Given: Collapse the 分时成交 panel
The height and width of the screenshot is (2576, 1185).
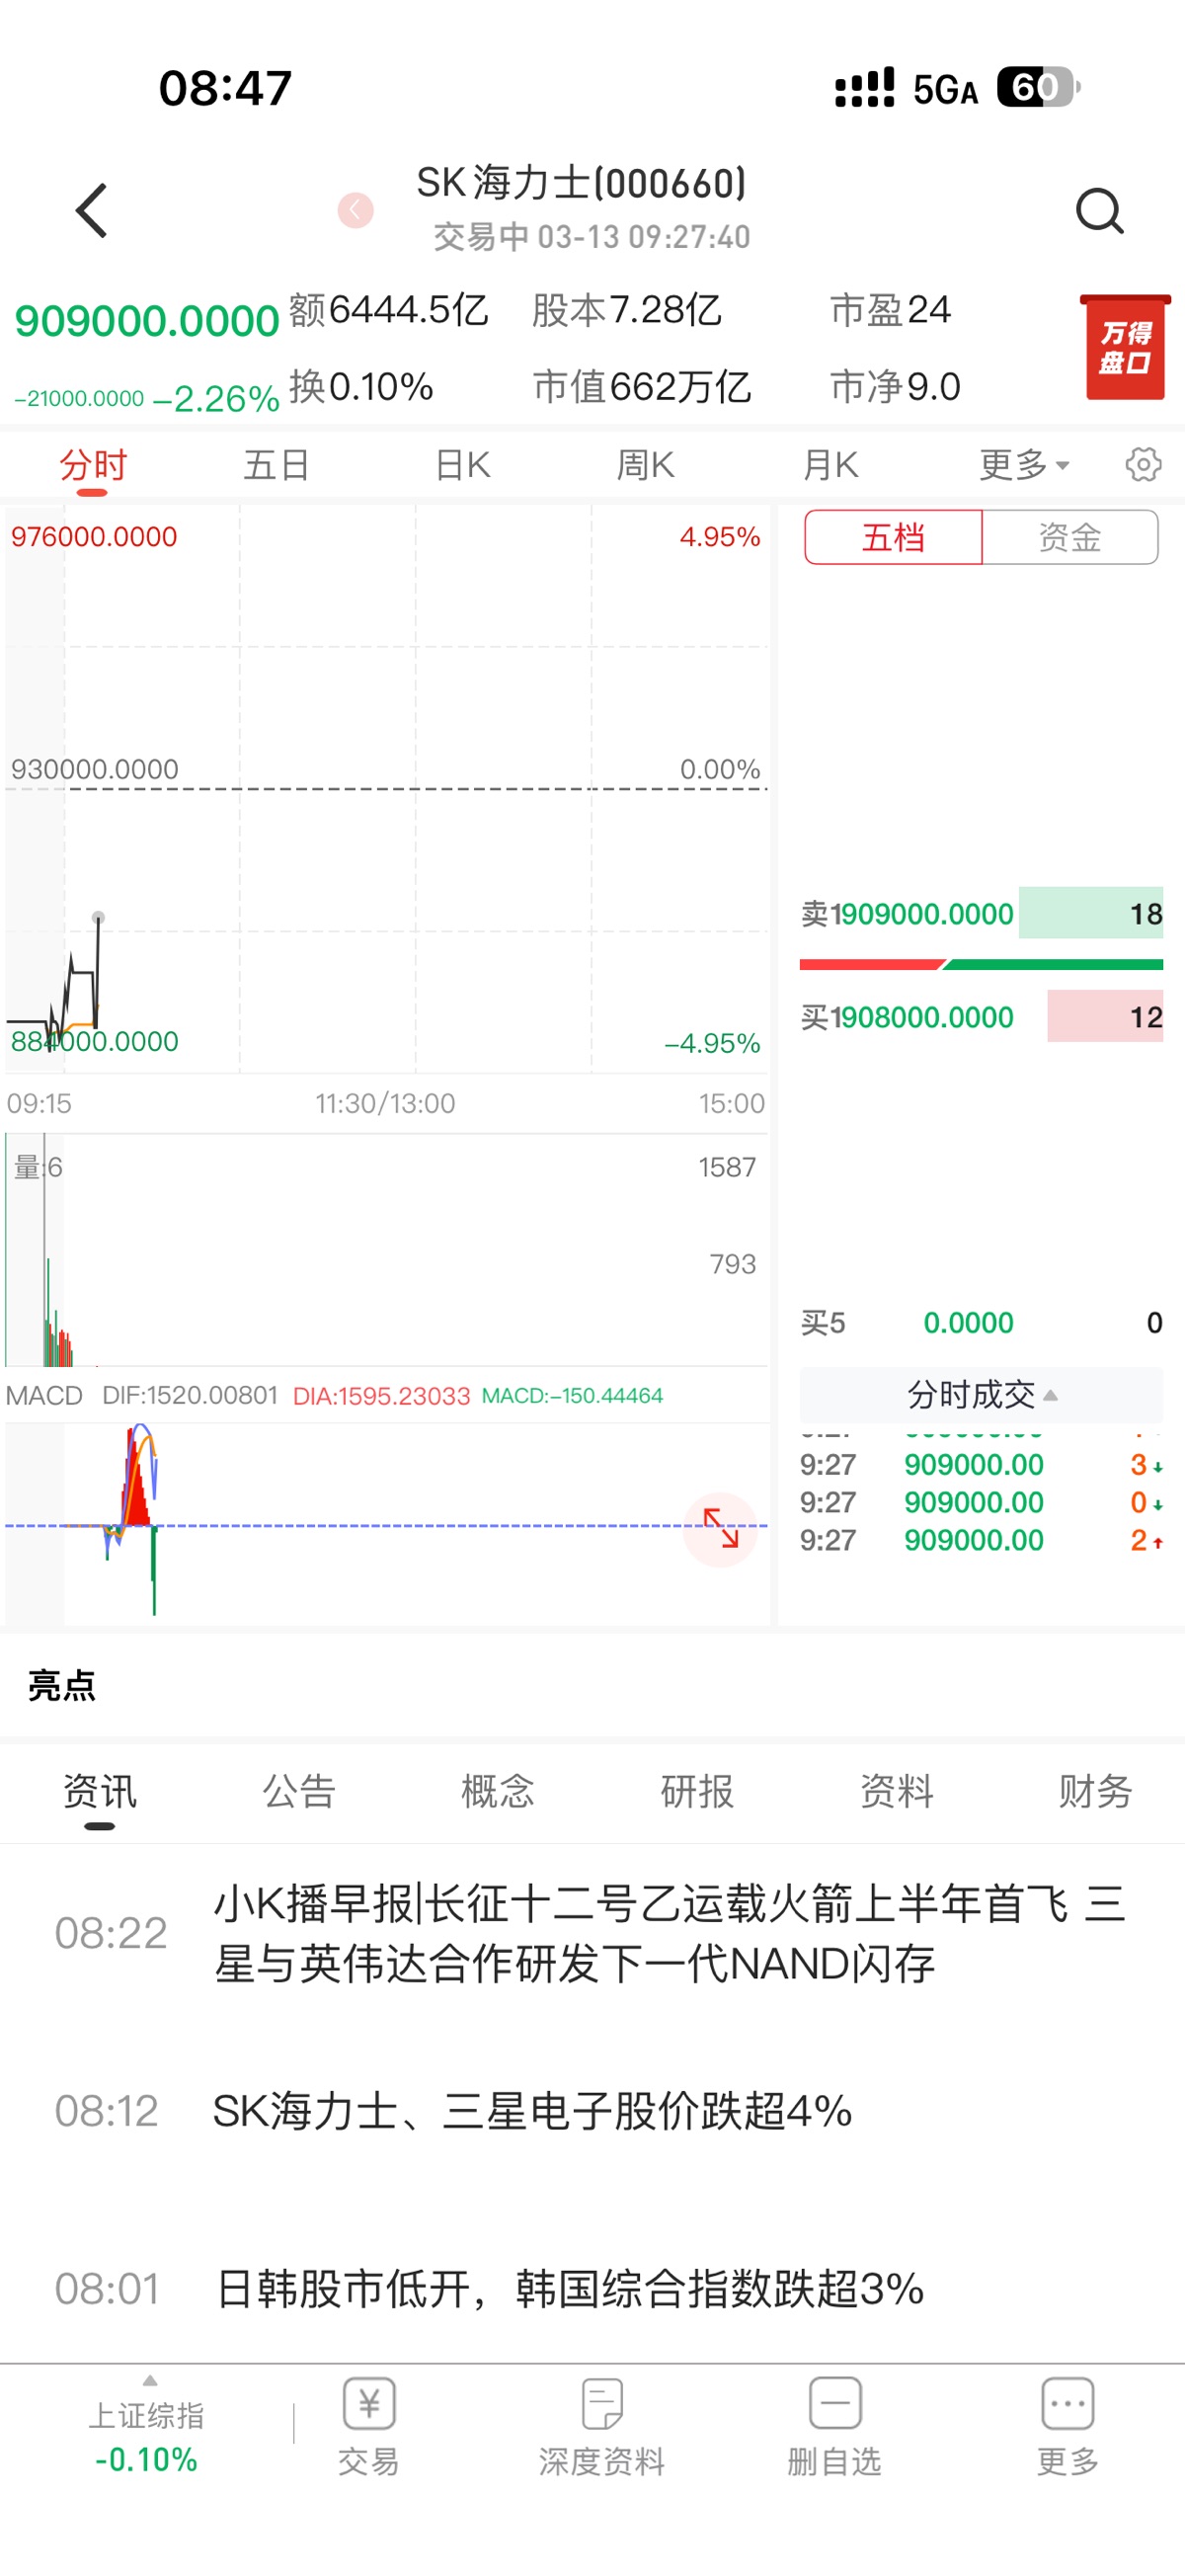Looking at the screenshot, I should click(981, 1394).
